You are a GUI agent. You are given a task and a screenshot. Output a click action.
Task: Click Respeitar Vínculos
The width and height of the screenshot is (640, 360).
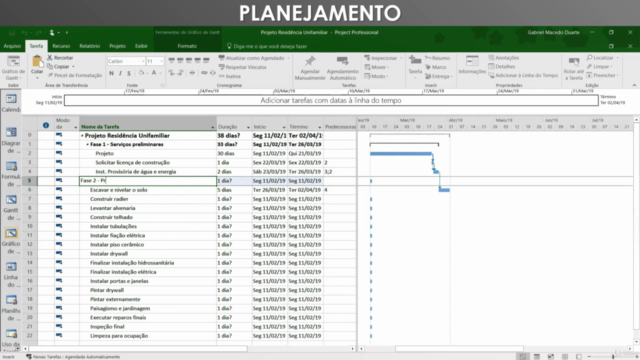click(242, 67)
